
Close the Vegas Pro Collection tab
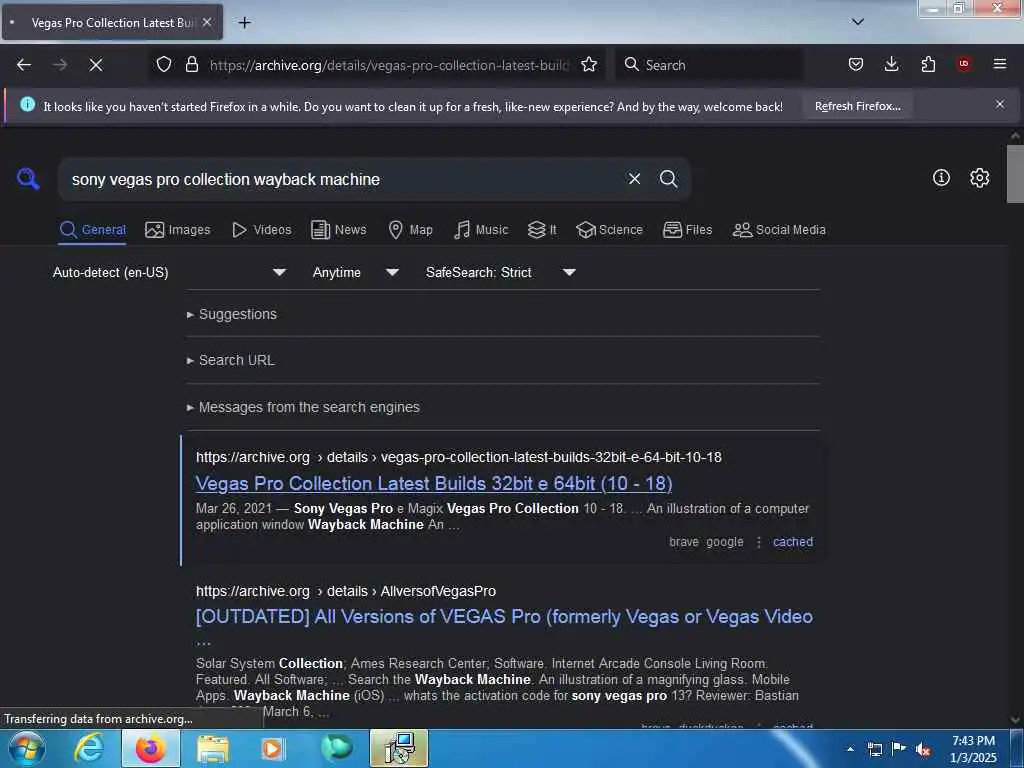click(207, 22)
